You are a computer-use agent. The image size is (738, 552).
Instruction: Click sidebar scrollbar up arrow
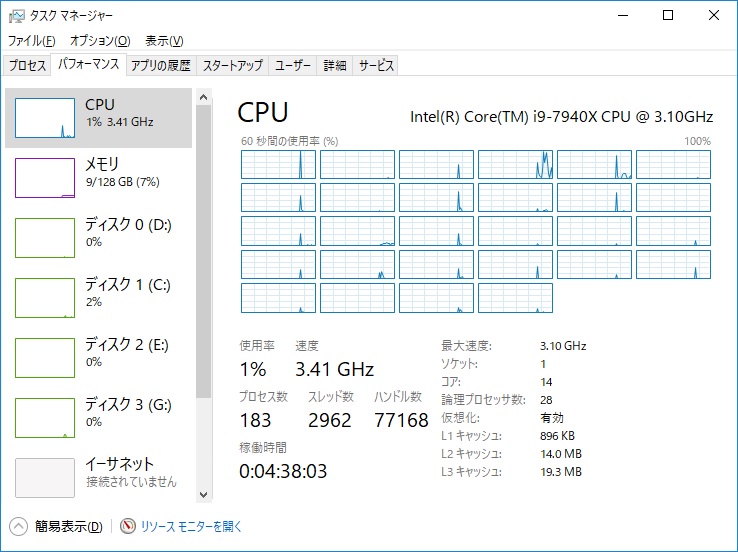(x=203, y=97)
